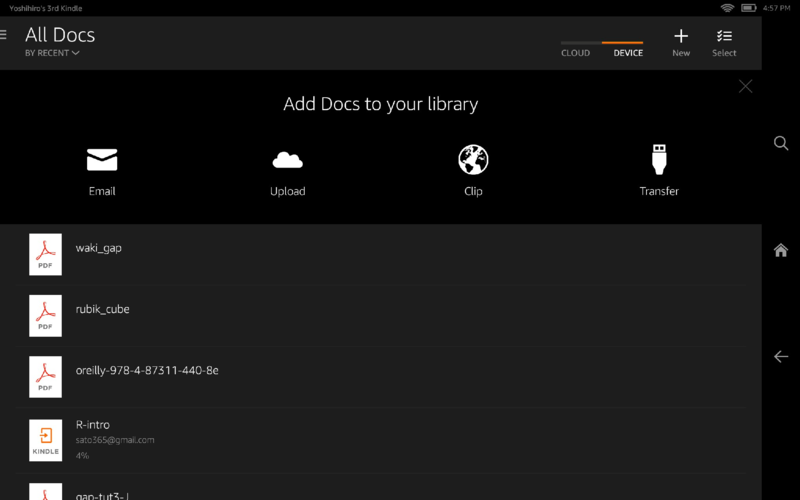Select the waki_gap document name
This screenshot has width=800, height=500.
[98, 248]
